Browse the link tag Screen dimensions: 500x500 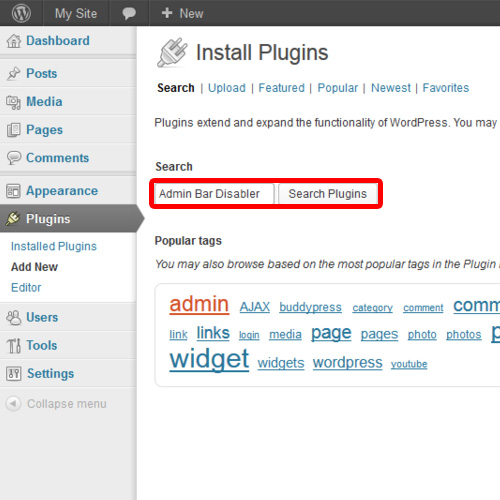coord(178,334)
